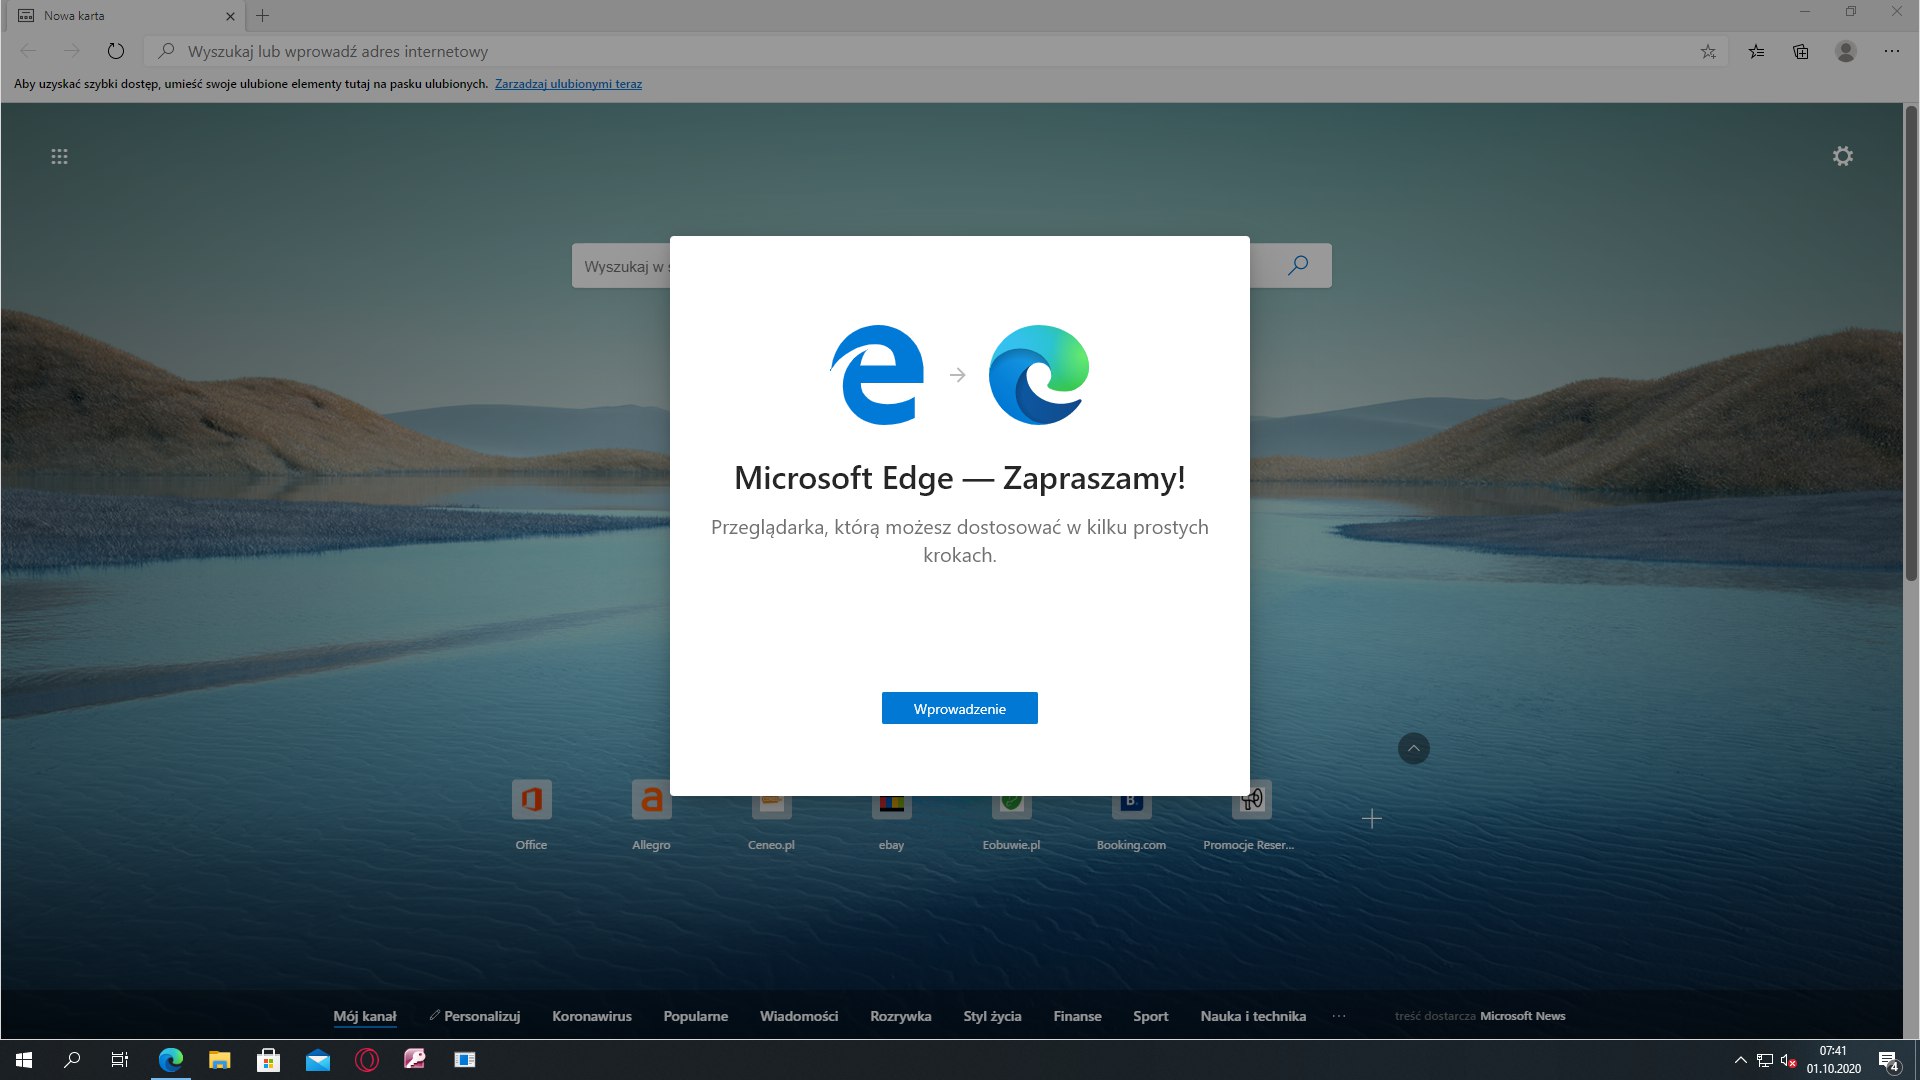Click the Wprowadzenie button in the welcome dialog
Viewport: 1920px width, 1080px height.
click(x=959, y=708)
